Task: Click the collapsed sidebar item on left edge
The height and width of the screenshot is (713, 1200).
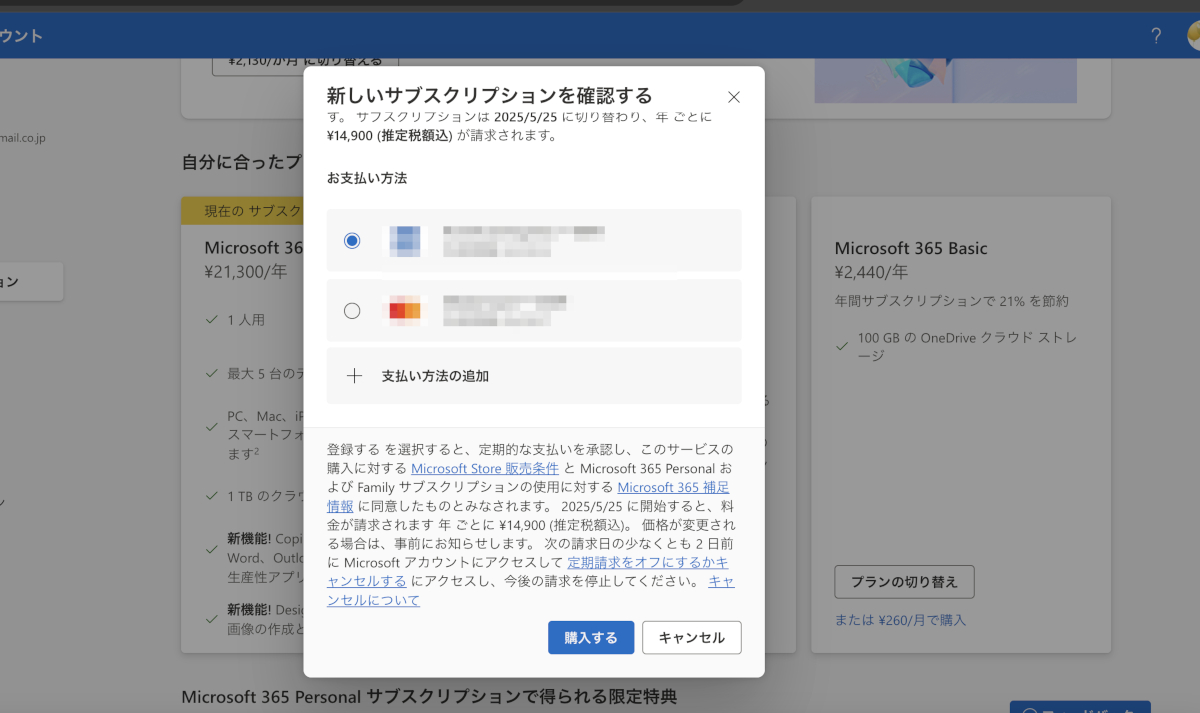Action: click(x=25, y=281)
